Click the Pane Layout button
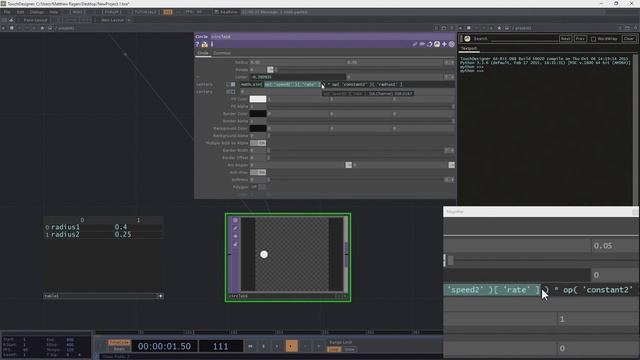The height and width of the screenshot is (360, 640). pos(35,20)
